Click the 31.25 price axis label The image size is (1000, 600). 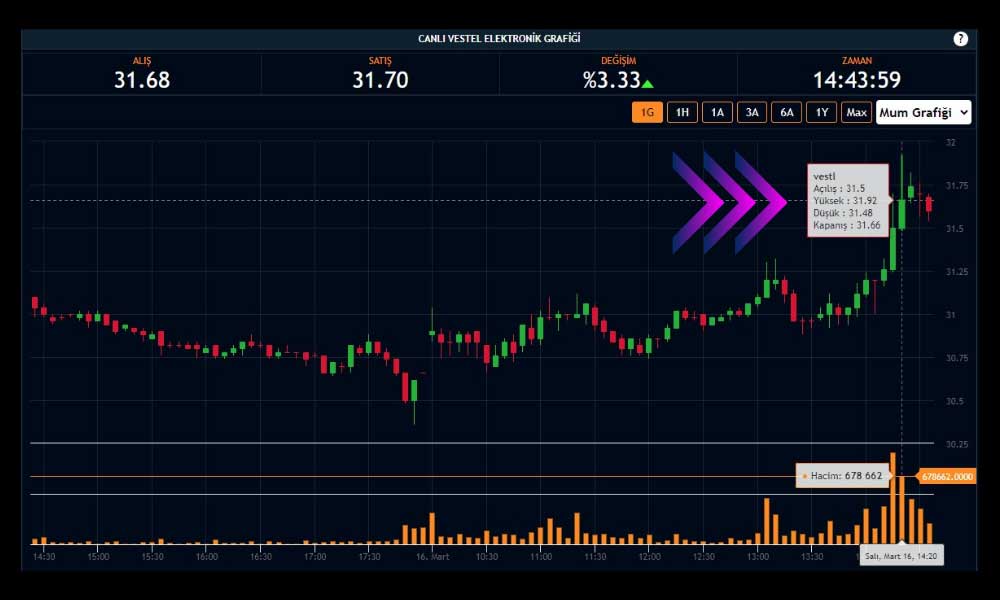click(x=957, y=272)
